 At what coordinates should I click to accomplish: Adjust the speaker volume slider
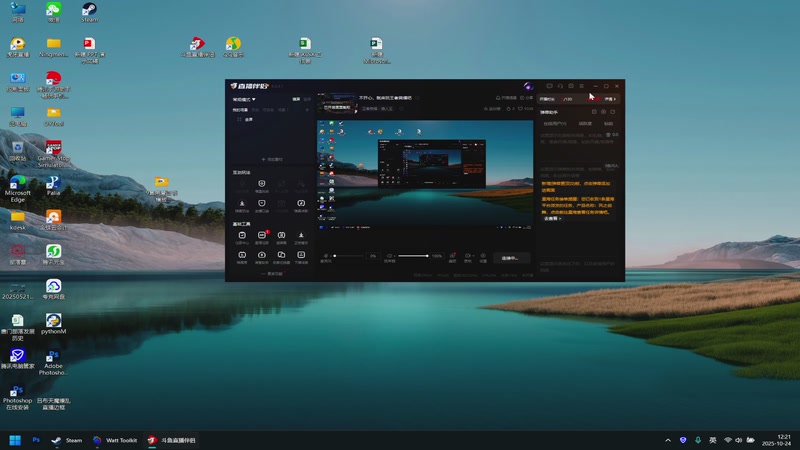pos(413,256)
